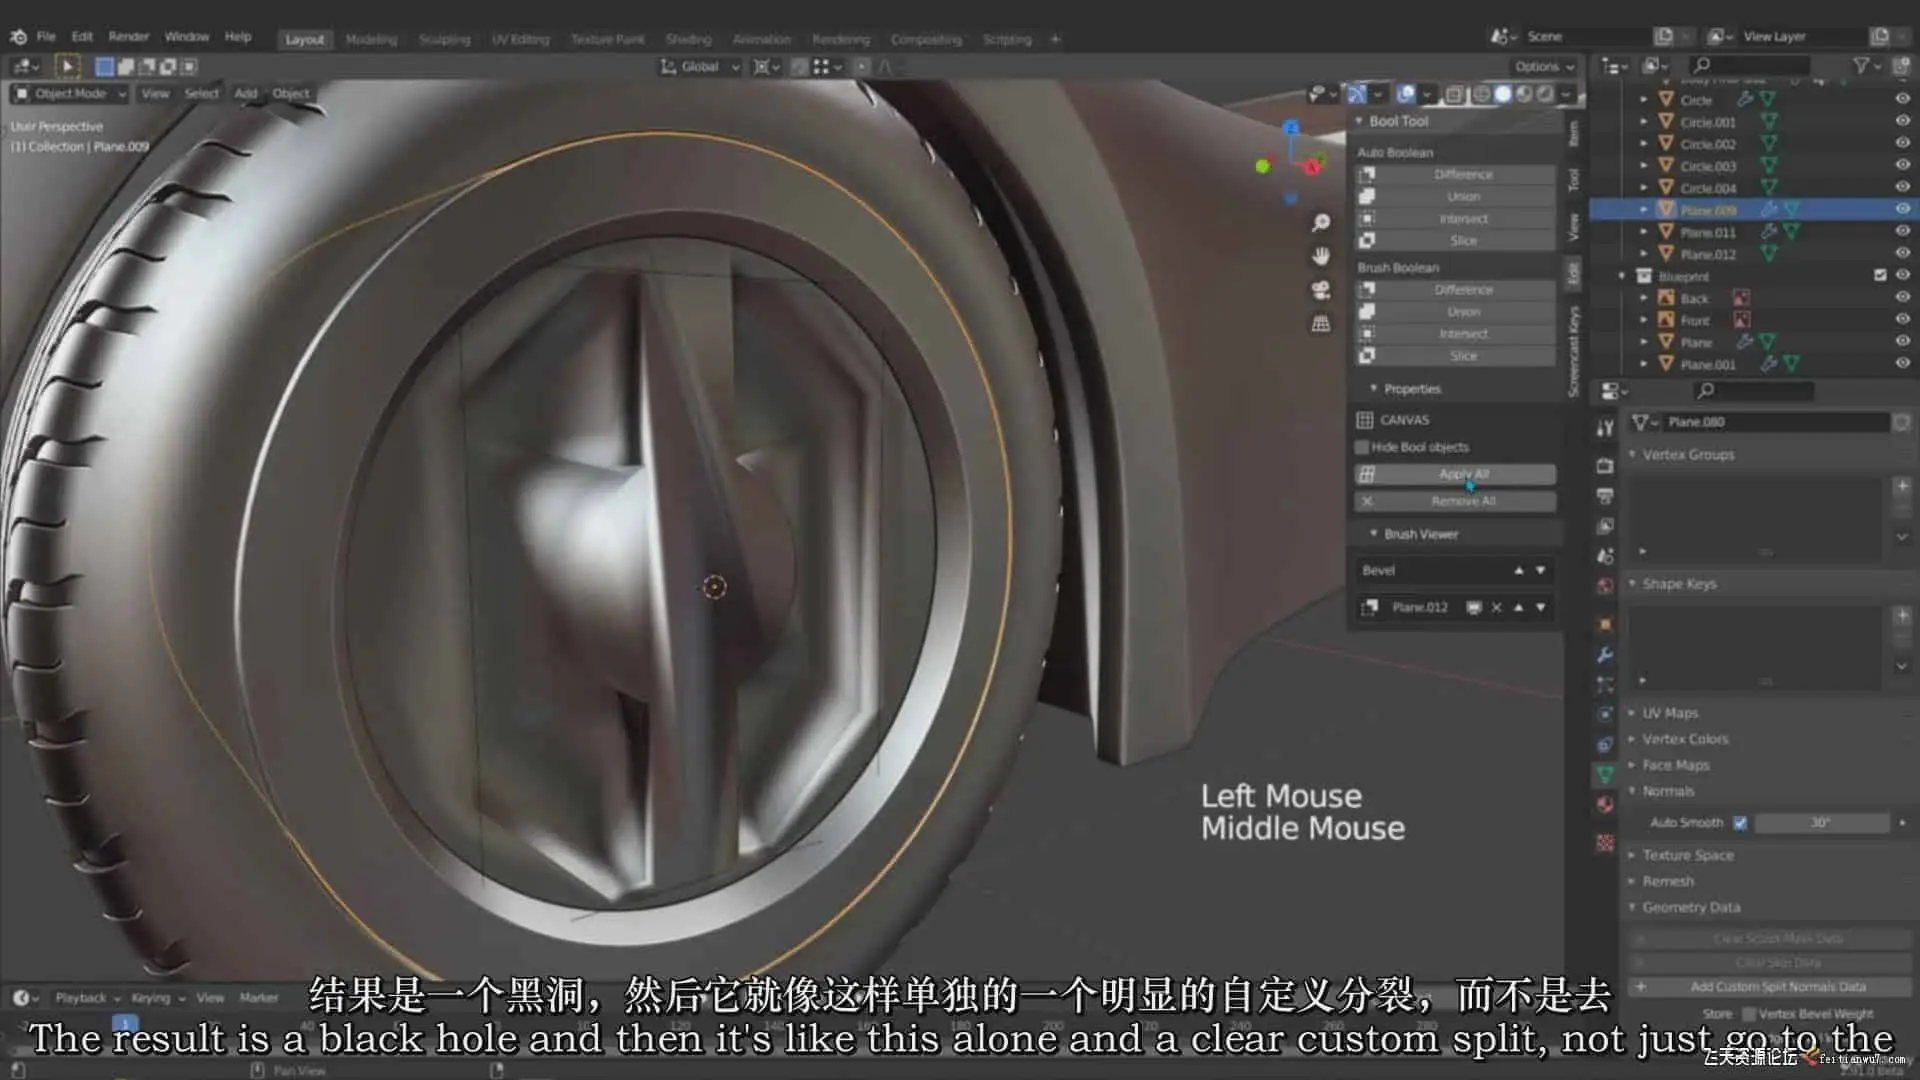Toggle camera view icon in viewport
The width and height of the screenshot is (1920, 1080).
1320,290
